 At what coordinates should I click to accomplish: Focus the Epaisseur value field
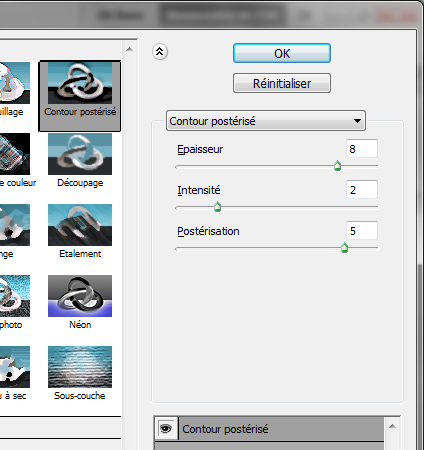pyautogui.click(x=362, y=149)
